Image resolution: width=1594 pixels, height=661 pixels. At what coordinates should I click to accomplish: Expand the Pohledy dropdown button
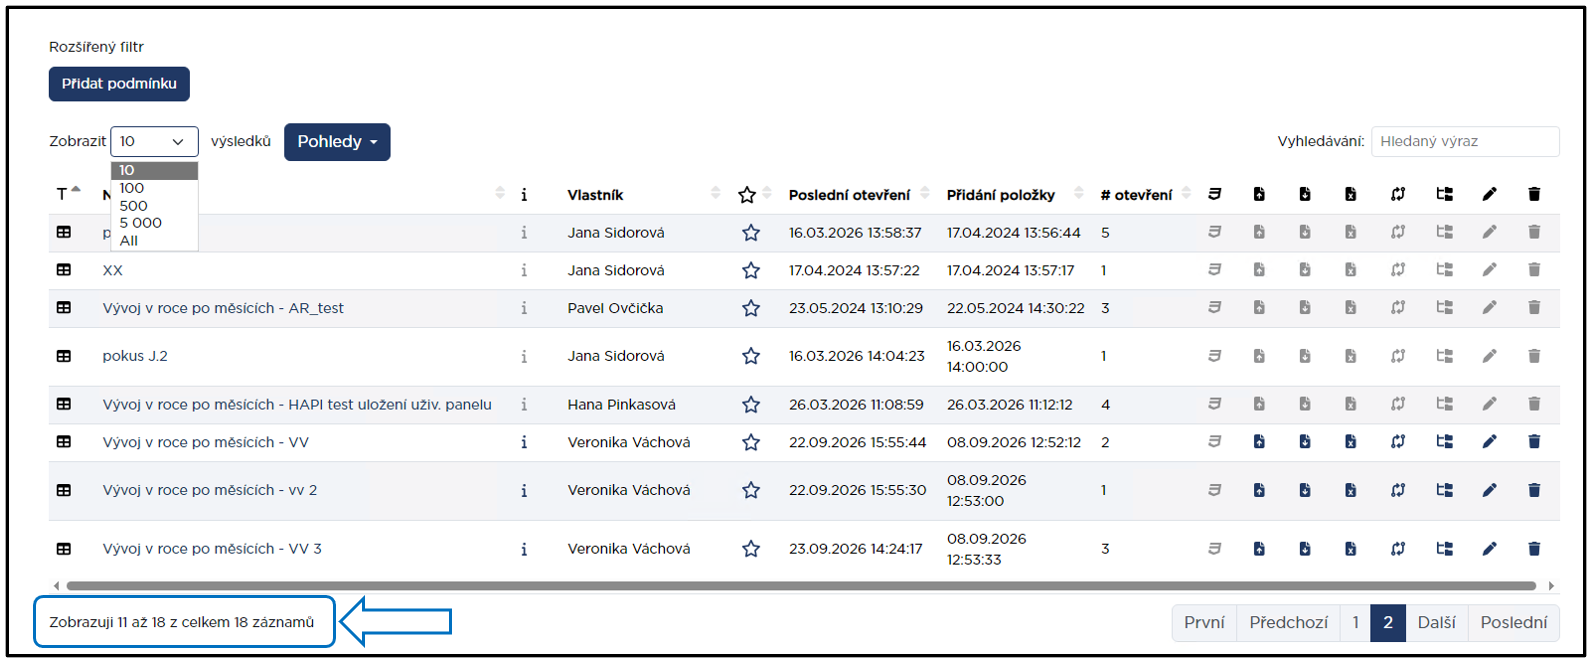337,142
